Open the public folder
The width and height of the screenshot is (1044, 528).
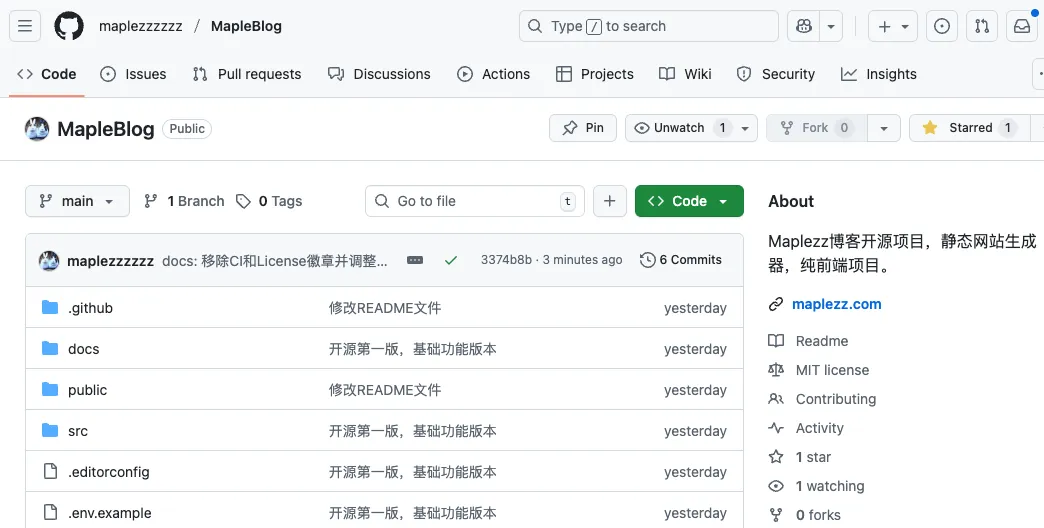[x=87, y=390]
